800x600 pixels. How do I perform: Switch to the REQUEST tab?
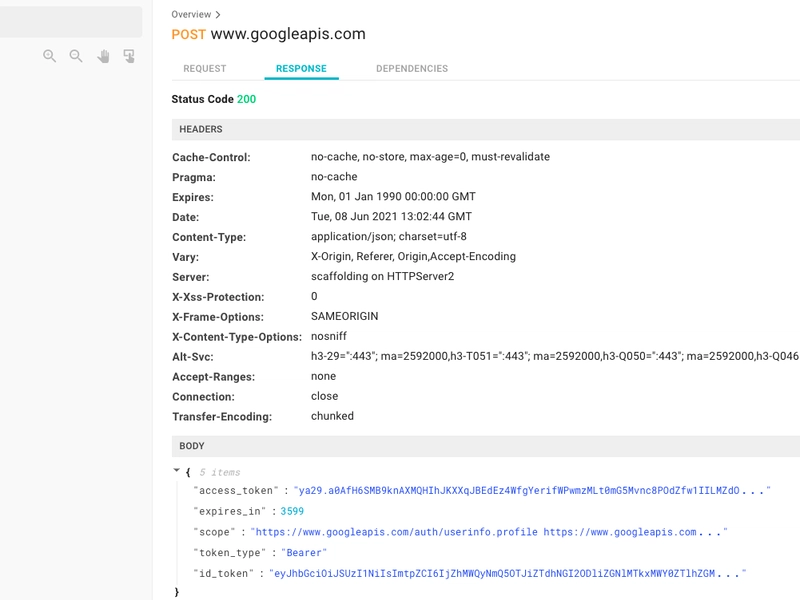(x=205, y=68)
